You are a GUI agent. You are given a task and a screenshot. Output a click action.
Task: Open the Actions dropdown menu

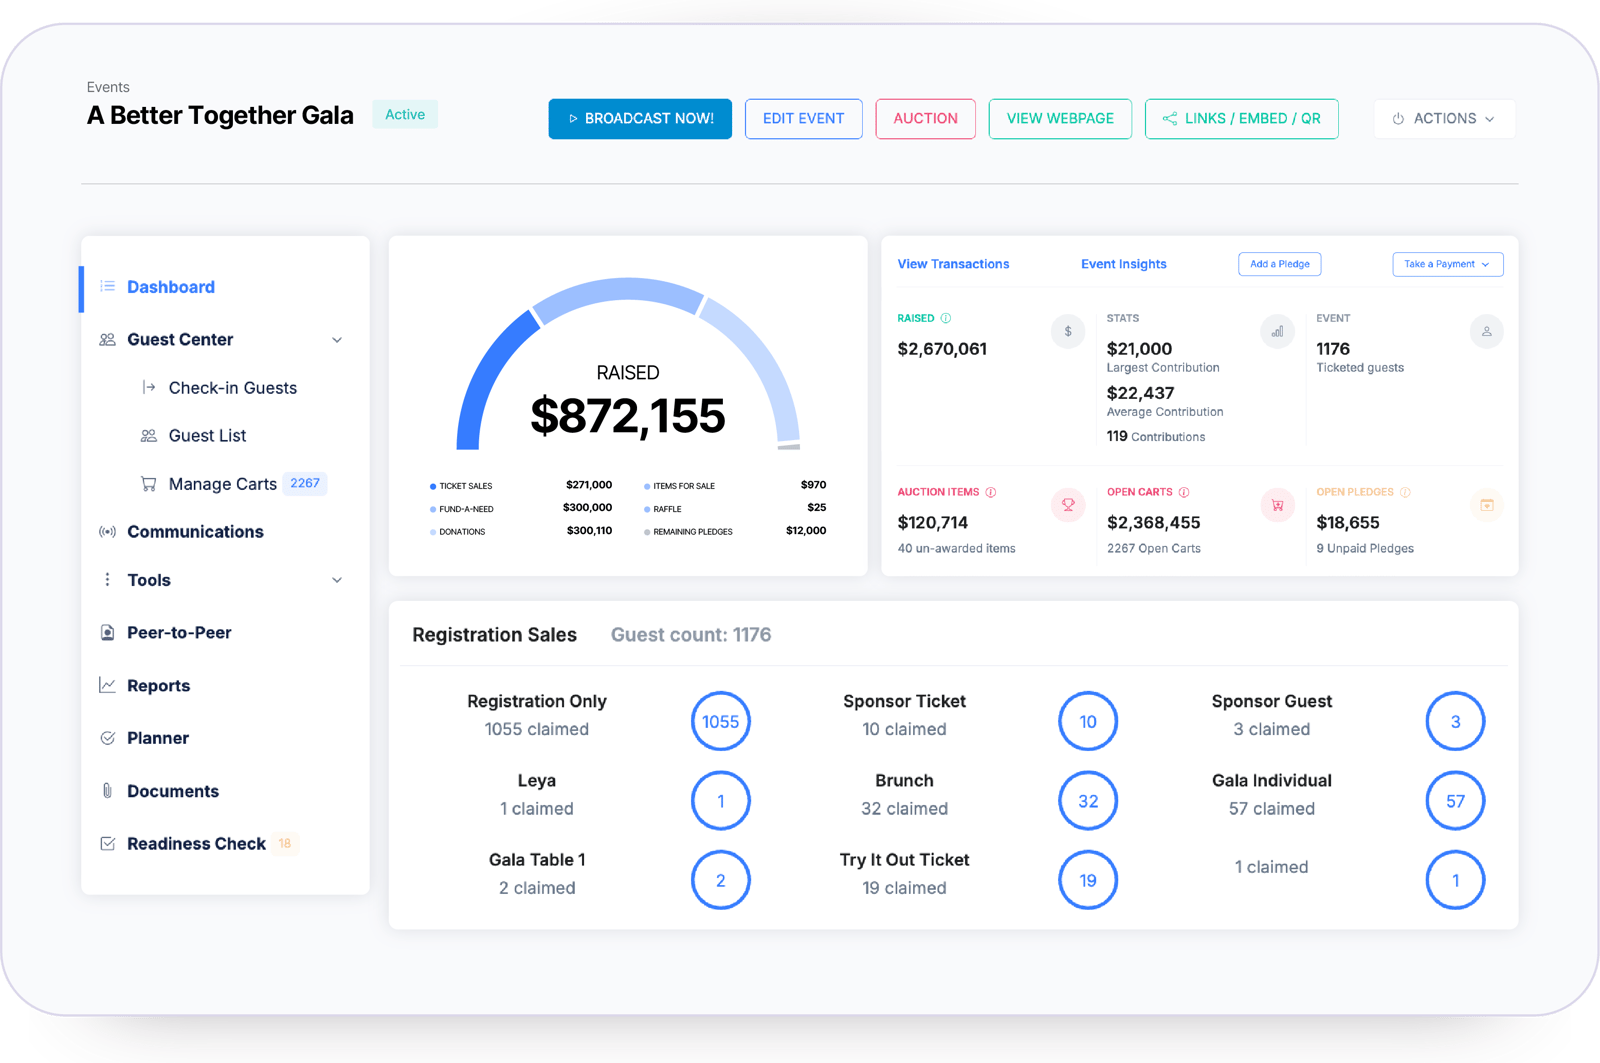click(x=1444, y=119)
